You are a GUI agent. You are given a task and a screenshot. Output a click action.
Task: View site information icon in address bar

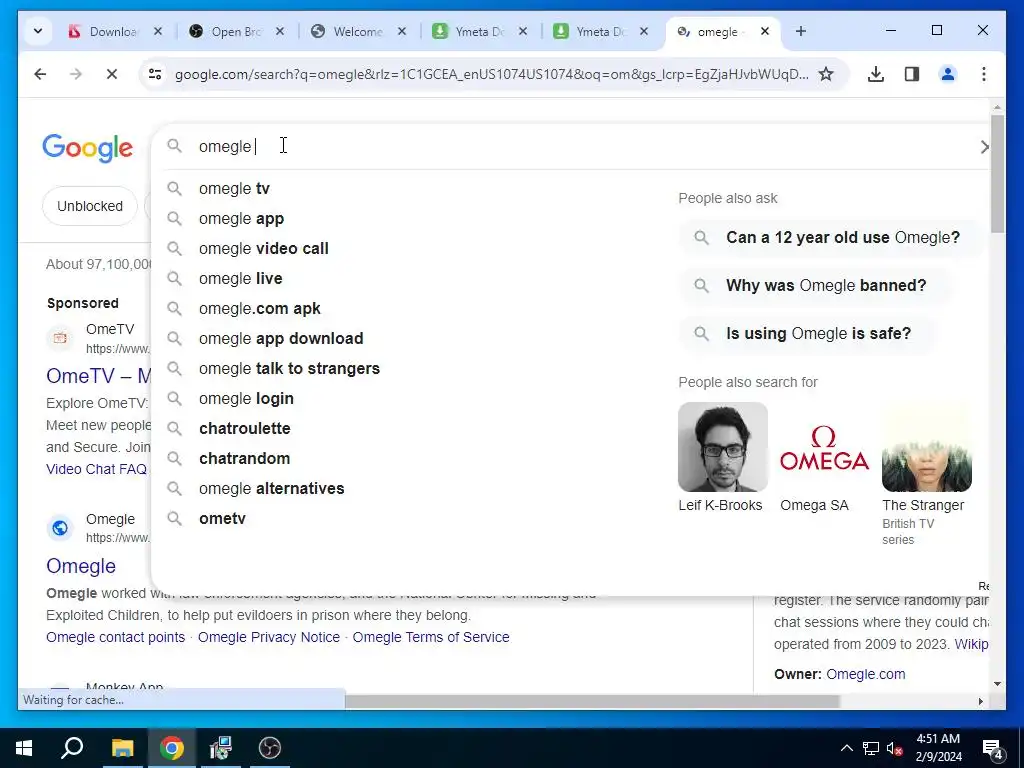pos(155,74)
